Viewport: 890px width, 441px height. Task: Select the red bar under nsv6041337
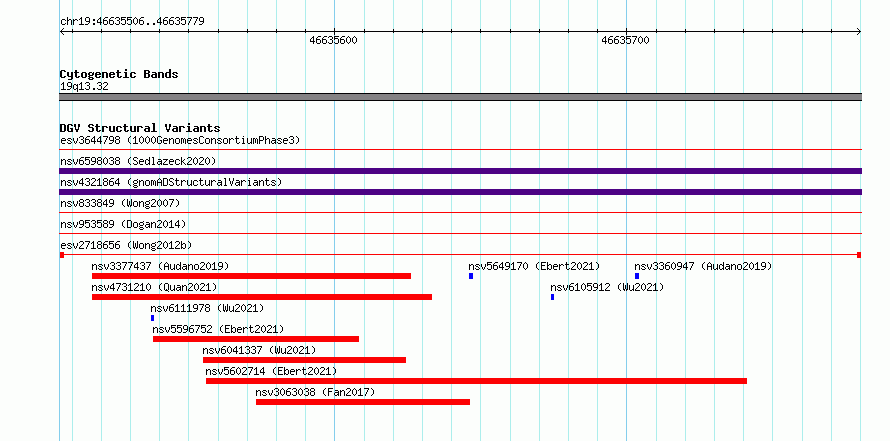pyautogui.click(x=304, y=360)
